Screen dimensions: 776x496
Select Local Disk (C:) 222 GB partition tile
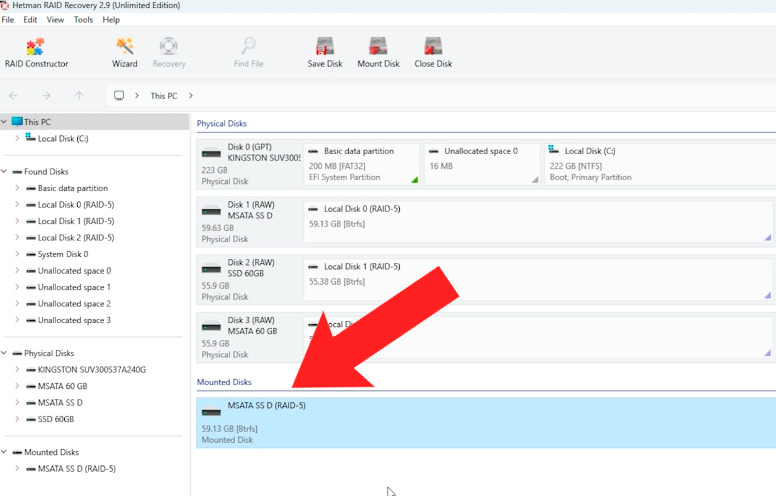pos(660,164)
